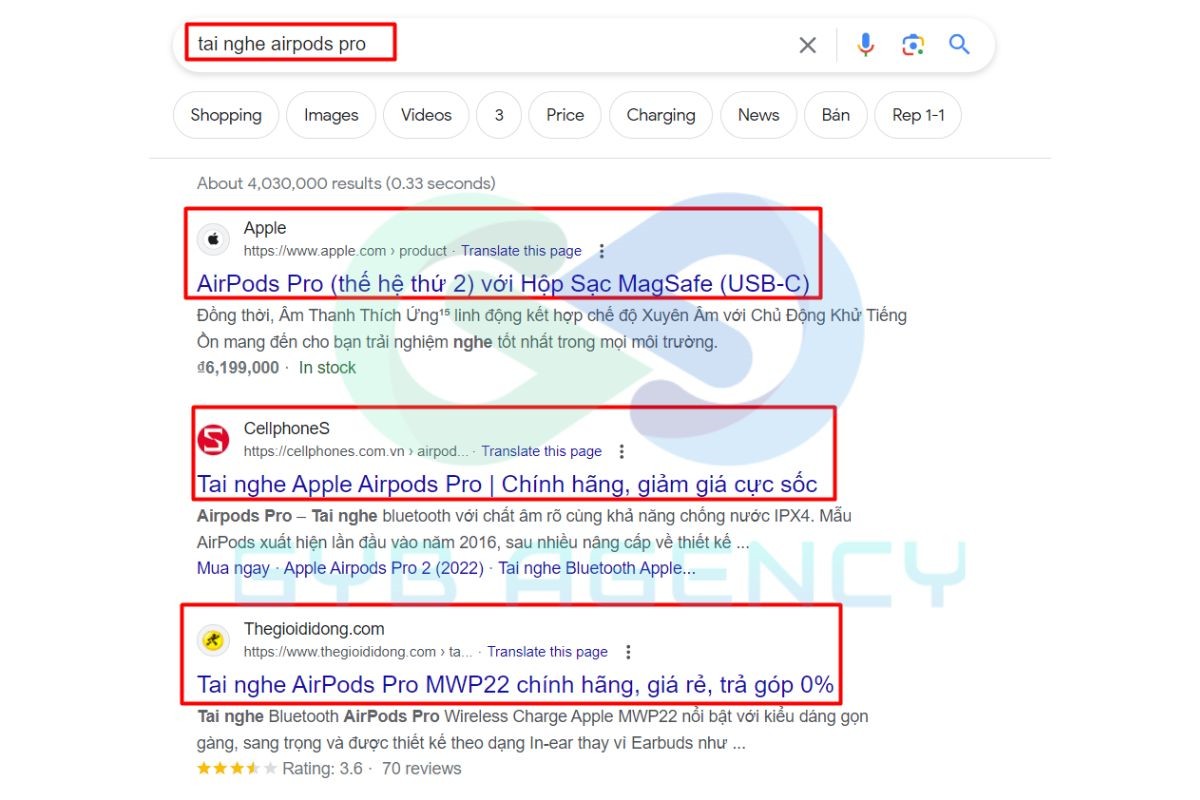
Task: Click the Apple favicon in first result
Action: pos(213,239)
